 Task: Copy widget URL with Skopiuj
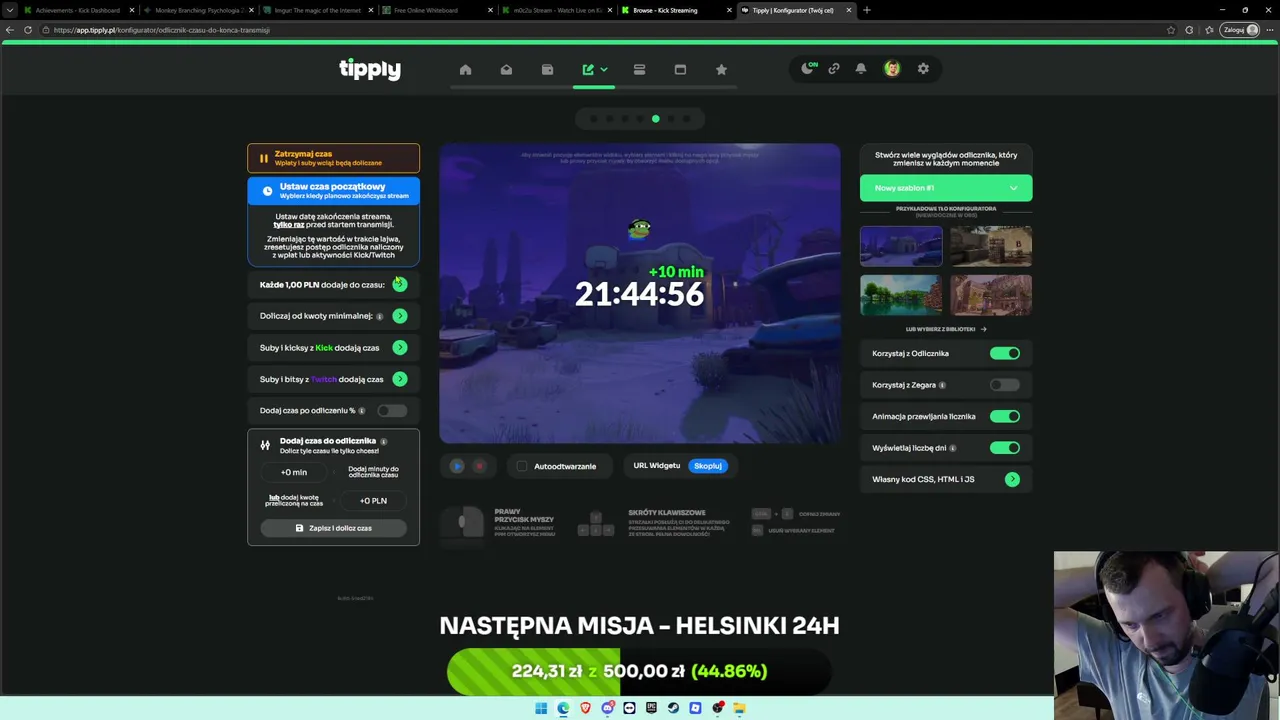click(708, 466)
